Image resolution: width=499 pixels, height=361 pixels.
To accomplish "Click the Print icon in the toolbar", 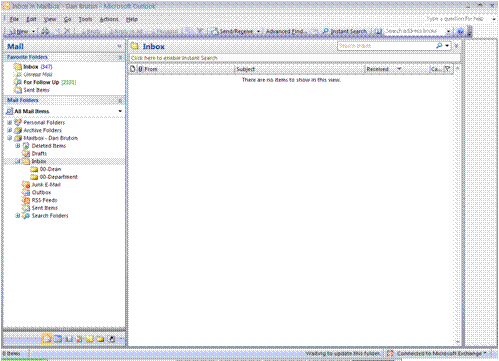I will 45,31.
